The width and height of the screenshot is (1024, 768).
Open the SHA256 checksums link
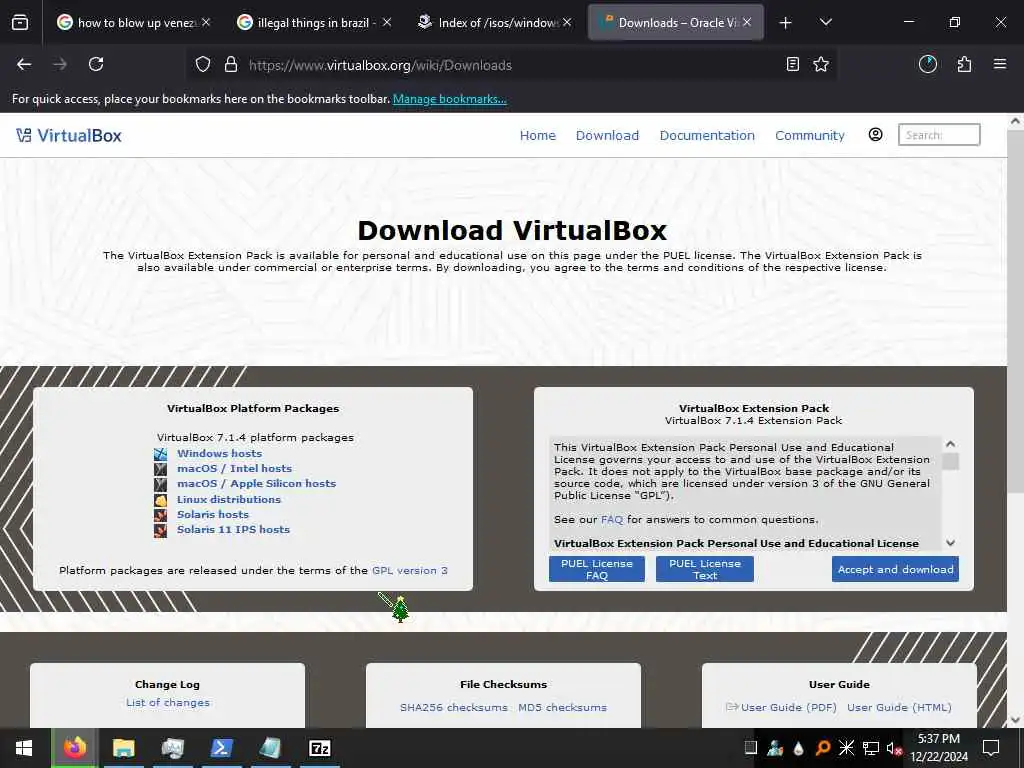(454, 707)
